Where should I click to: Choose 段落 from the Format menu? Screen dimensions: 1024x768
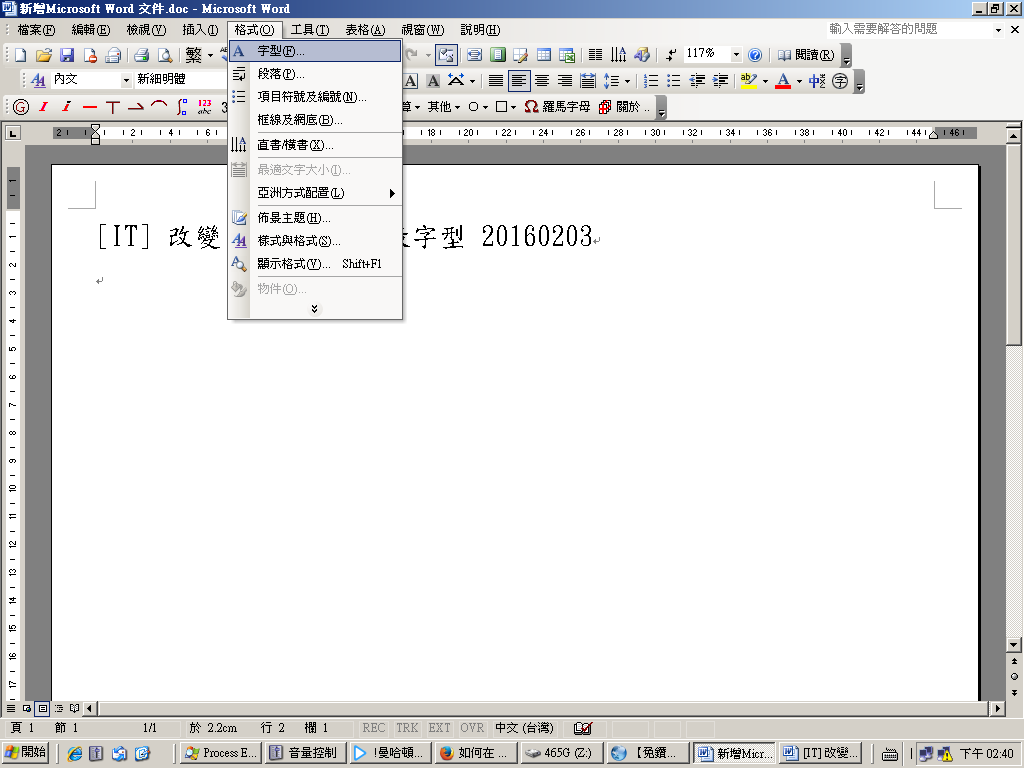pyautogui.click(x=315, y=74)
